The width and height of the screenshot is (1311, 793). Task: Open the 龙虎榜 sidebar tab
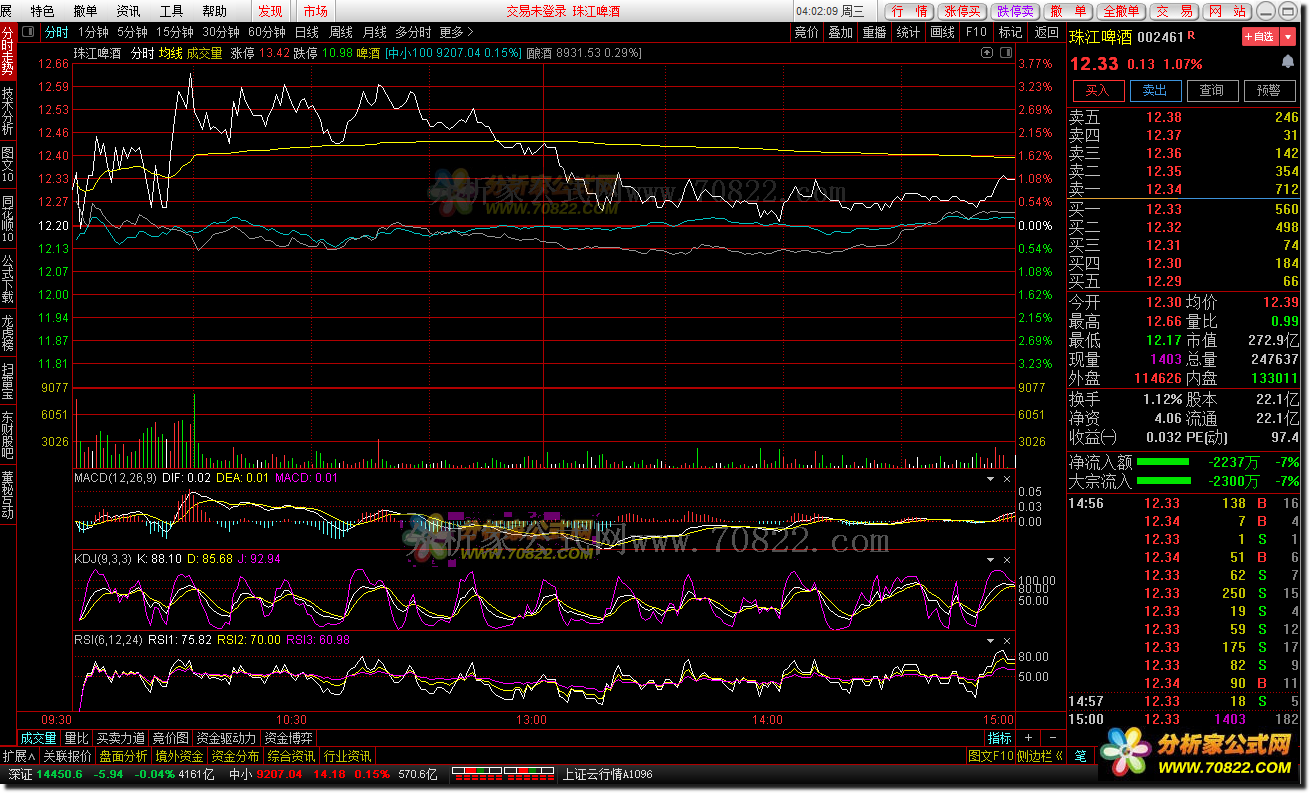pyautogui.click(x=8, y=331)
